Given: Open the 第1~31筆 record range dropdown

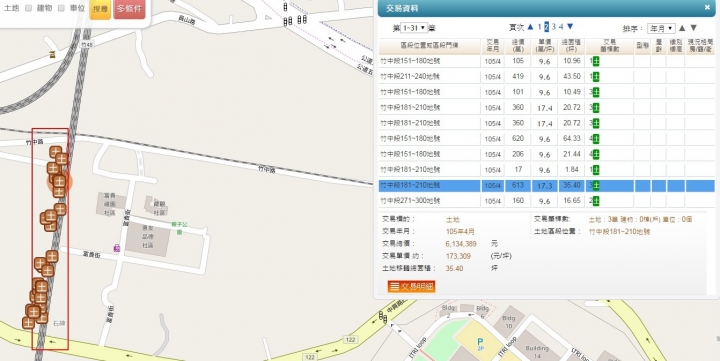Looking at the screenshot, I should tap(414, 28).
